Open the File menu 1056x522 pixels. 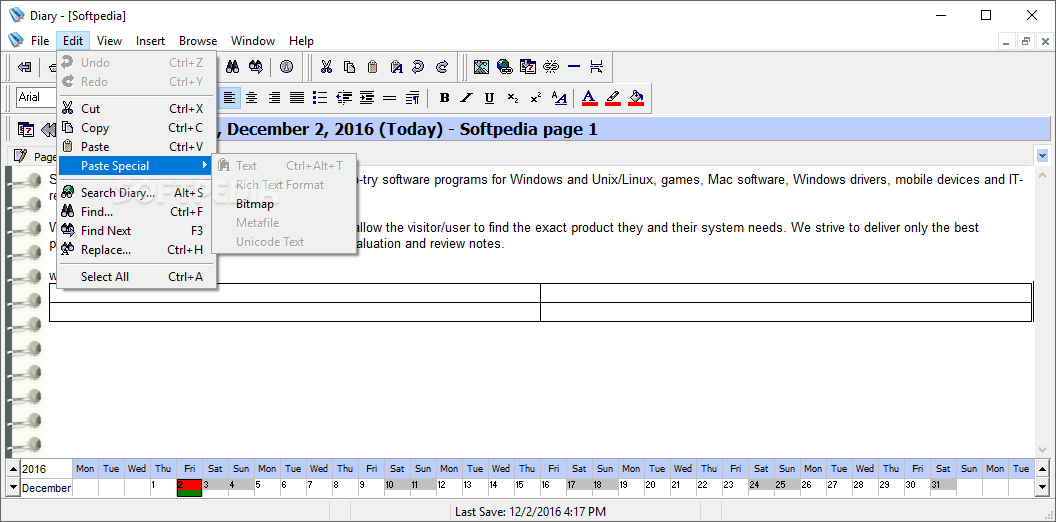tap(40, 41)
